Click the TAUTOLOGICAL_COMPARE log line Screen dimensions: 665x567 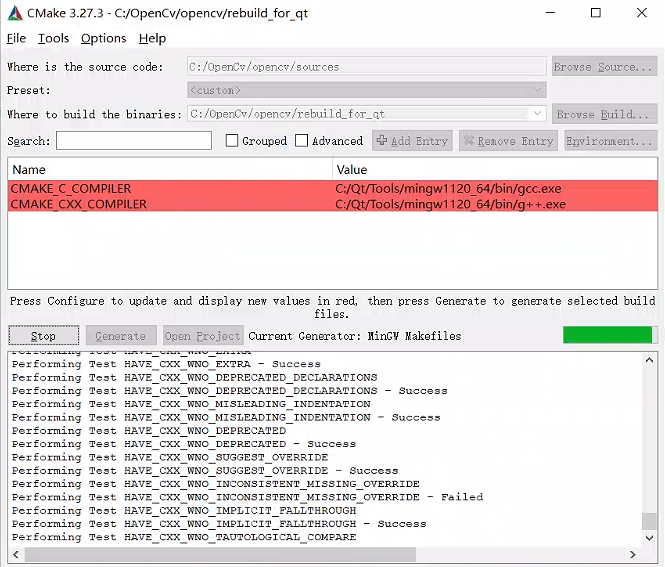pyautogui.click(x=184, y=536)
